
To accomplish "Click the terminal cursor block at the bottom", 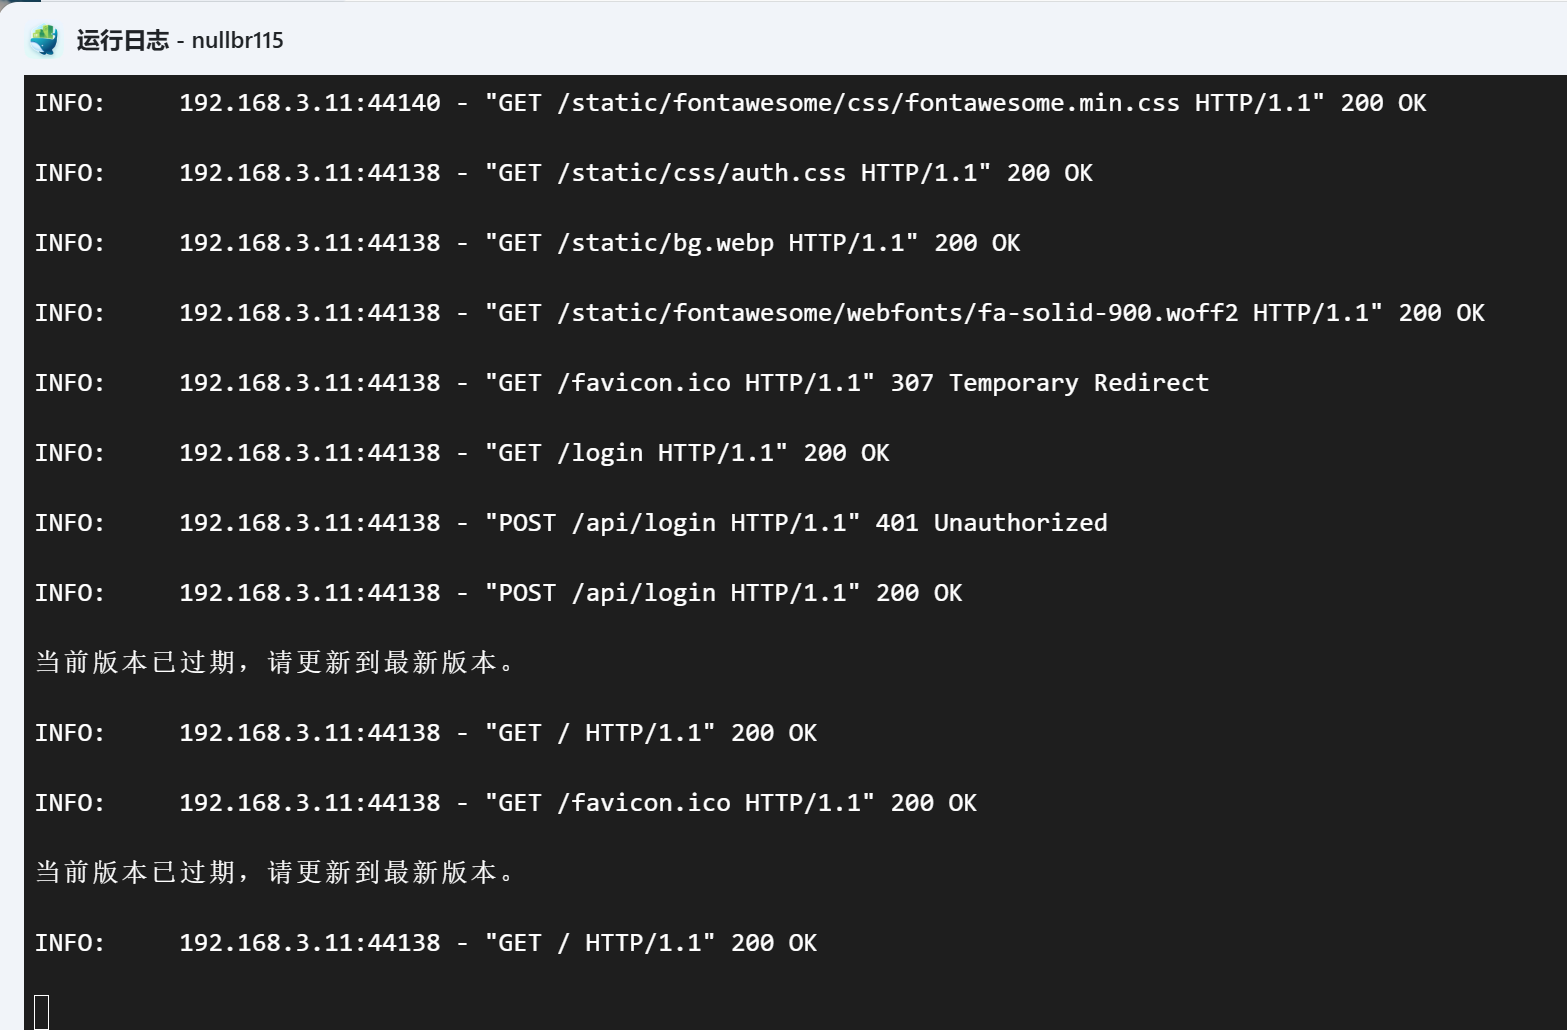I will [42, 1011].
